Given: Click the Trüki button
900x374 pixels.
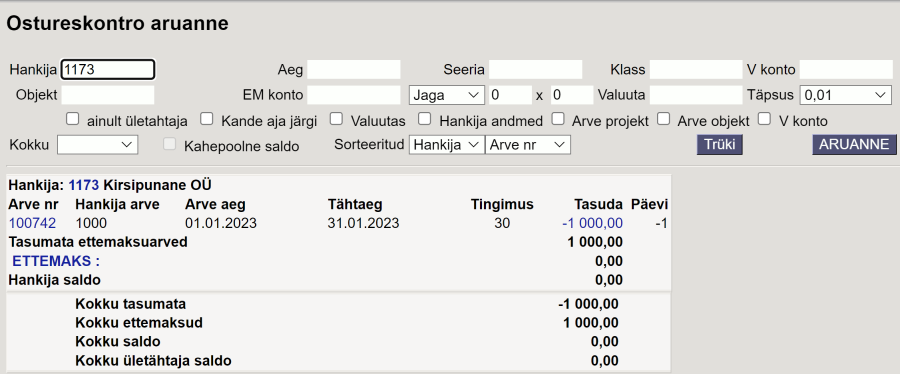Looking at the screenshot, I should (x=720, y=145).
